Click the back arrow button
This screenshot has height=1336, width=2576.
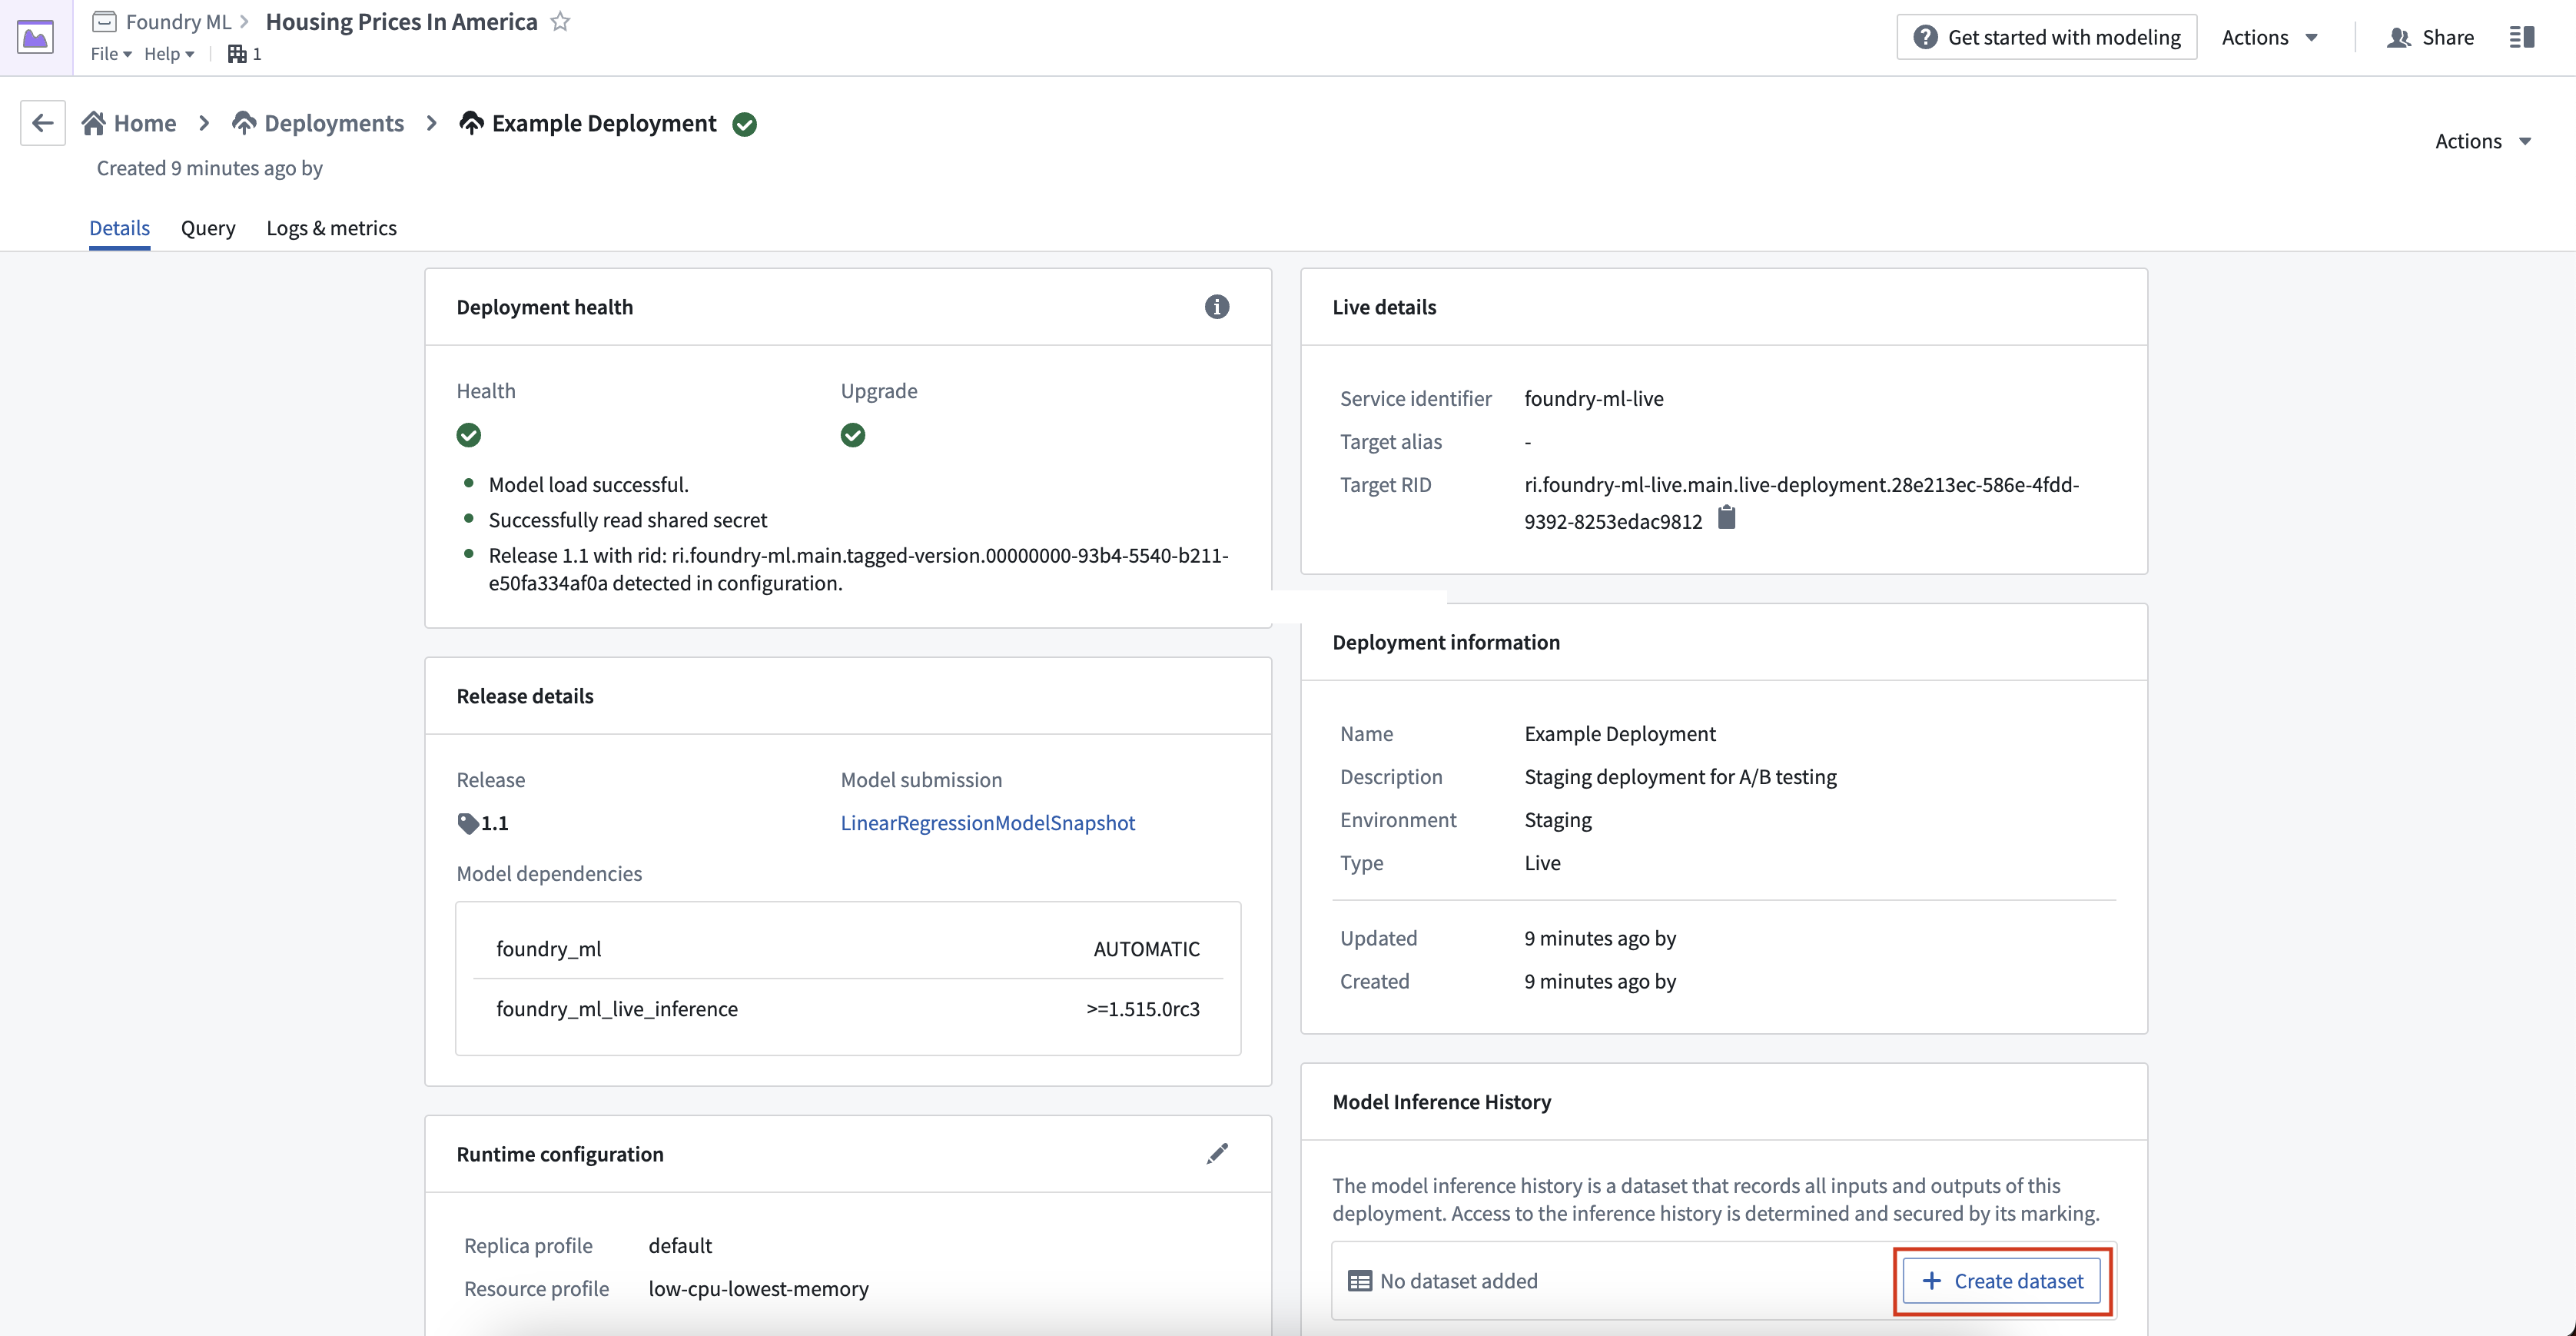click(x=43, y=123)
